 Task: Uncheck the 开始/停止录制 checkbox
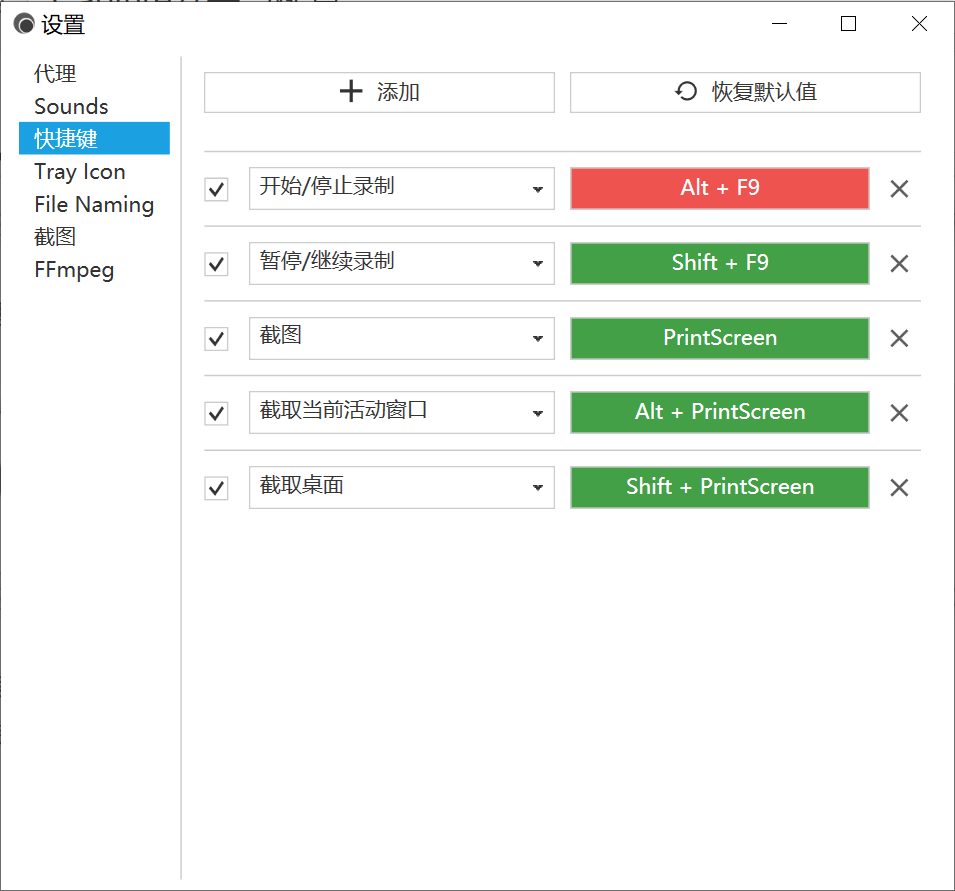[216, 188]
